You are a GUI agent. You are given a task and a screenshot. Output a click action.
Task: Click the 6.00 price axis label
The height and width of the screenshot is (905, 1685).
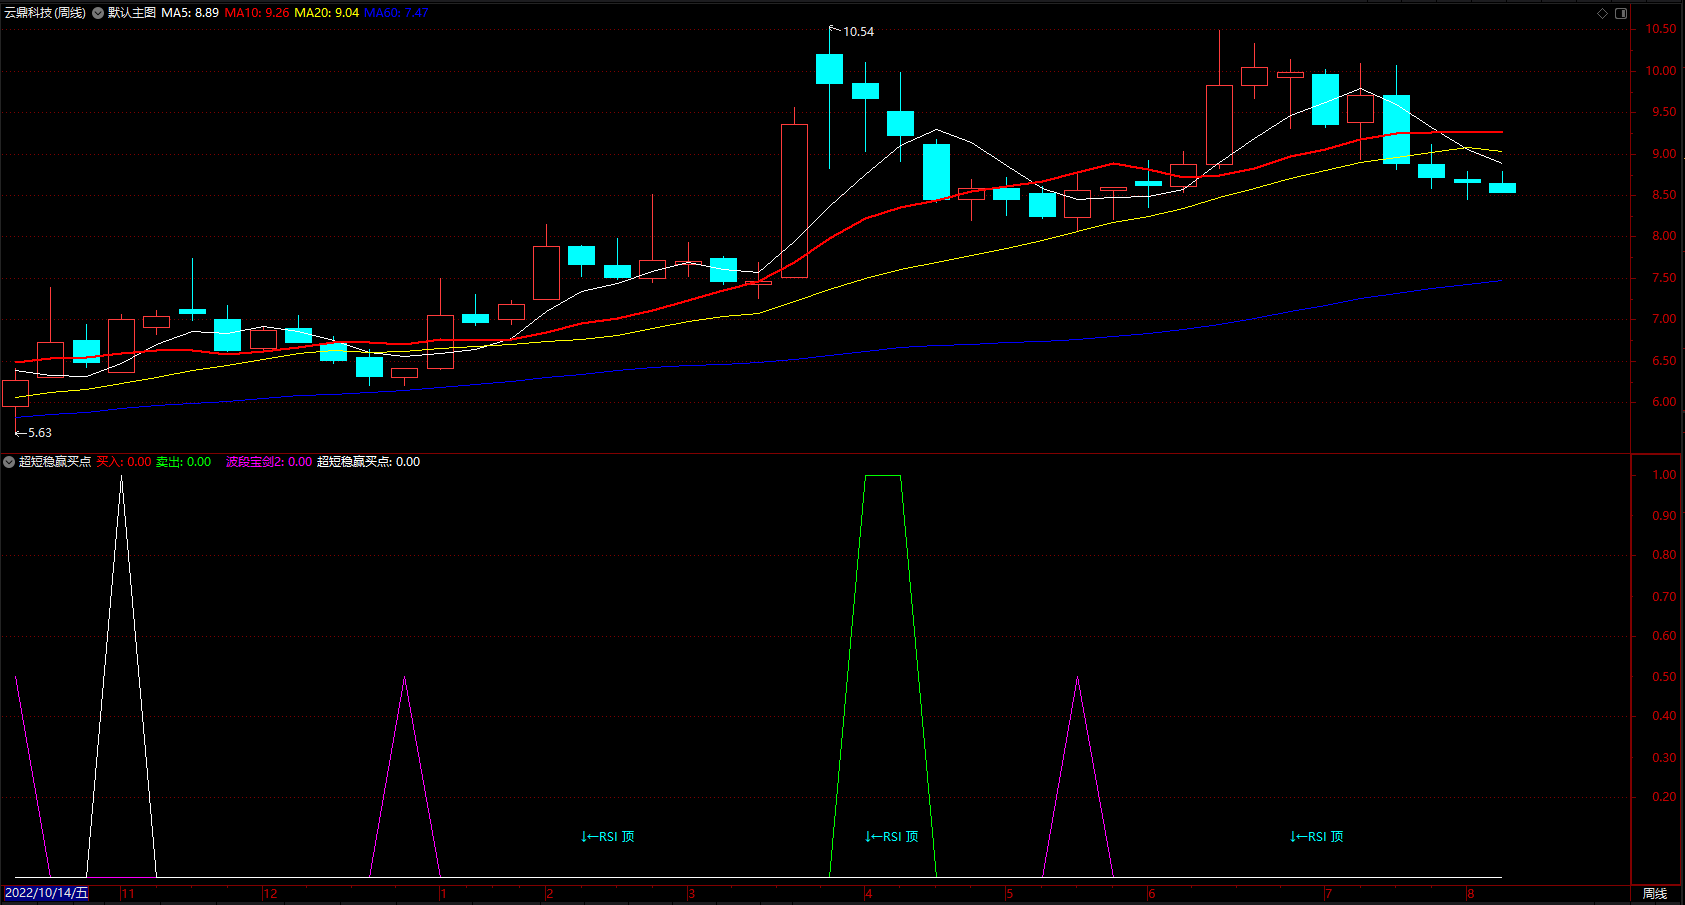[1664, 402]
